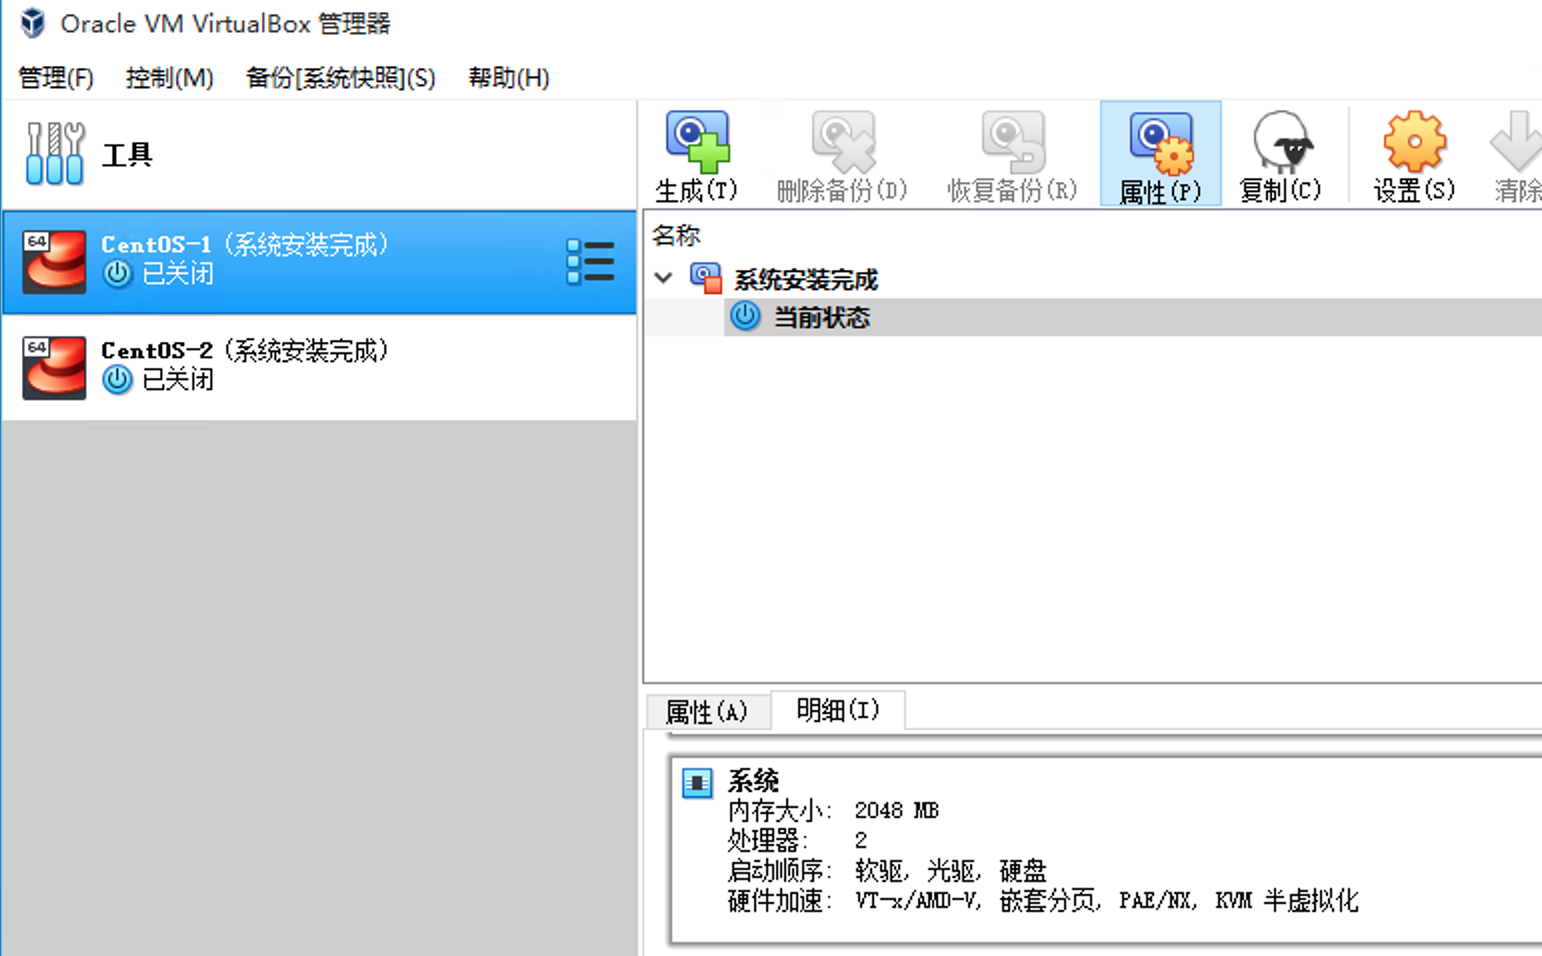Screen dimensions: 1542x956
Task: Click the 硬件加速 VT-x/AMD-V value text
Action: tap(1107, 900)
